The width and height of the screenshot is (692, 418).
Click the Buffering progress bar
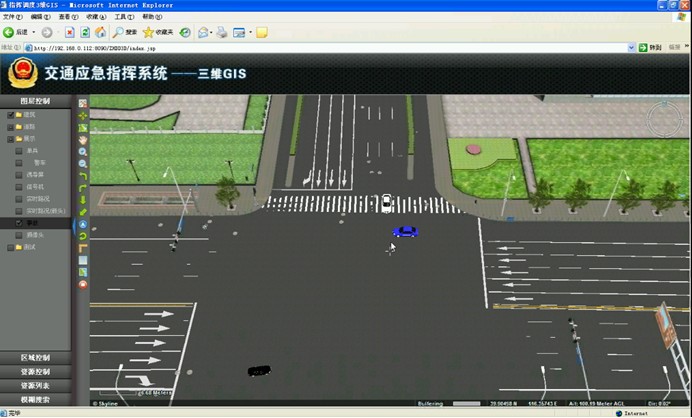click(466, 403)
